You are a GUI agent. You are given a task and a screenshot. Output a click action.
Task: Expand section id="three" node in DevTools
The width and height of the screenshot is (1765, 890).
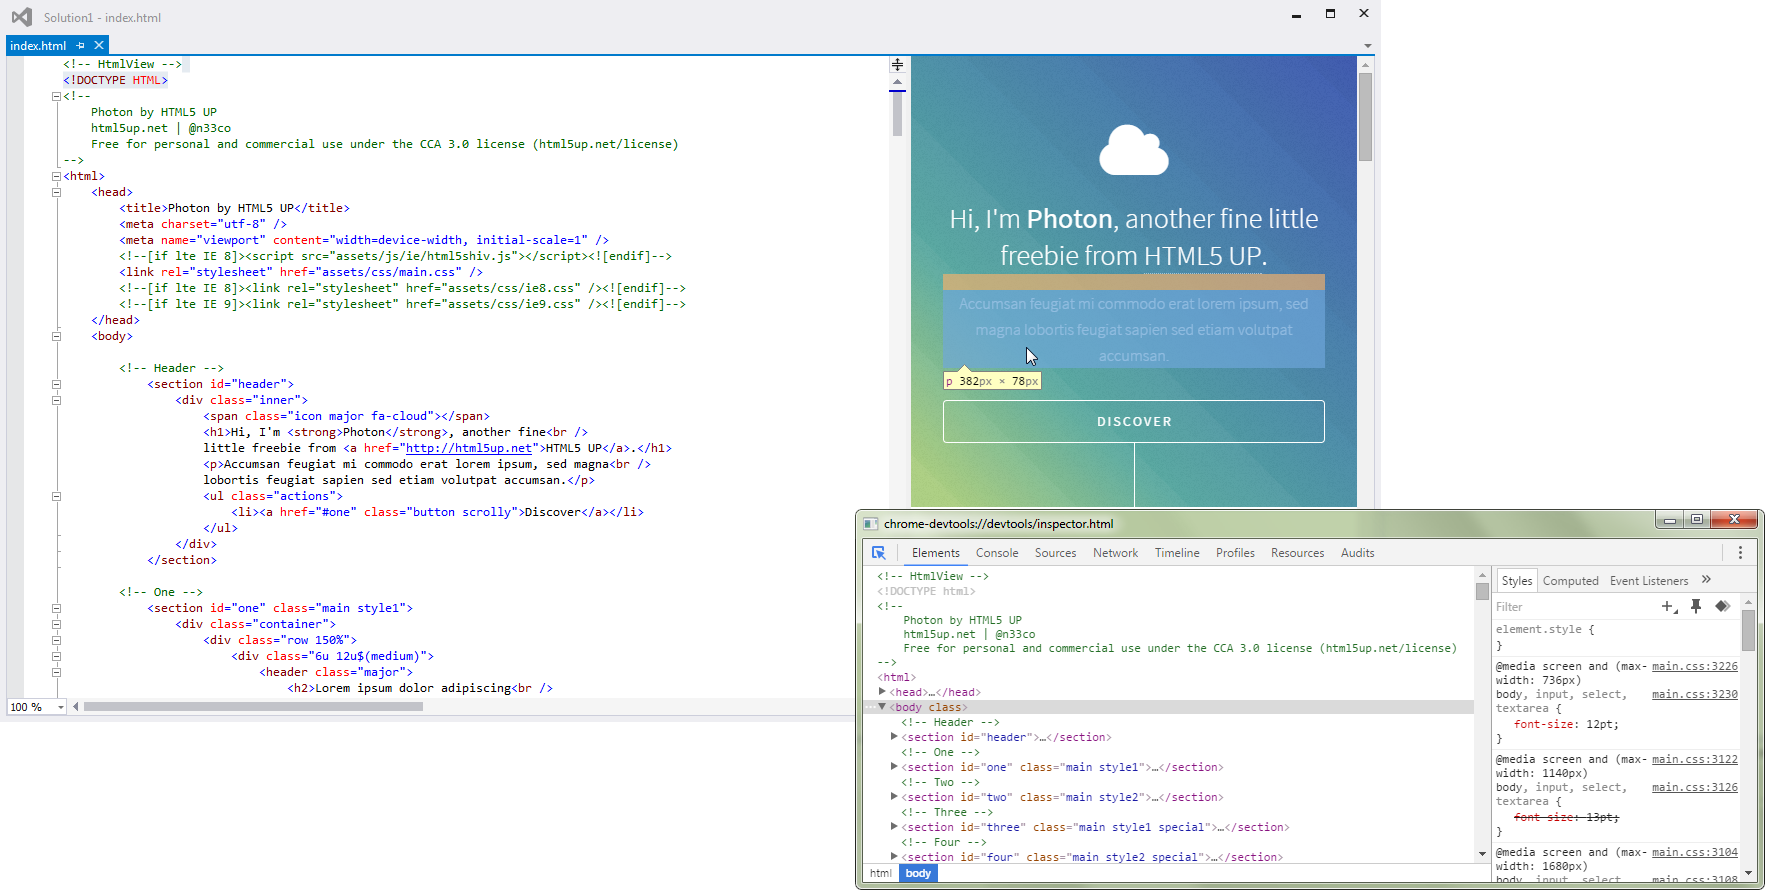pos(894,827)
